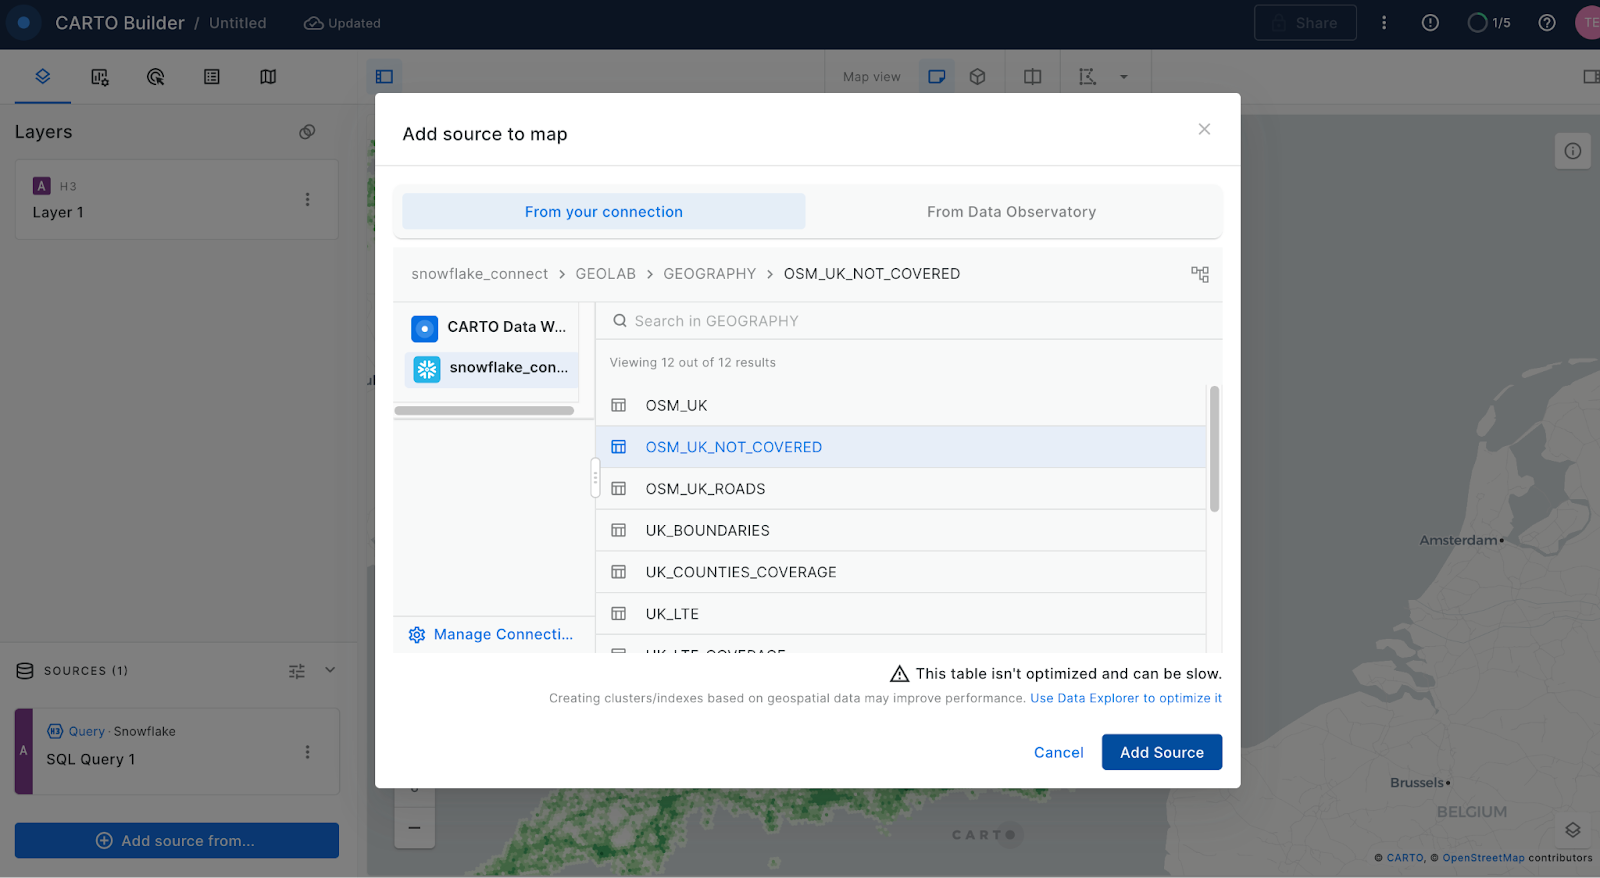Open SQL Query 1 options menu
This screenshot has width=1600, height=878.
[307, 752]
